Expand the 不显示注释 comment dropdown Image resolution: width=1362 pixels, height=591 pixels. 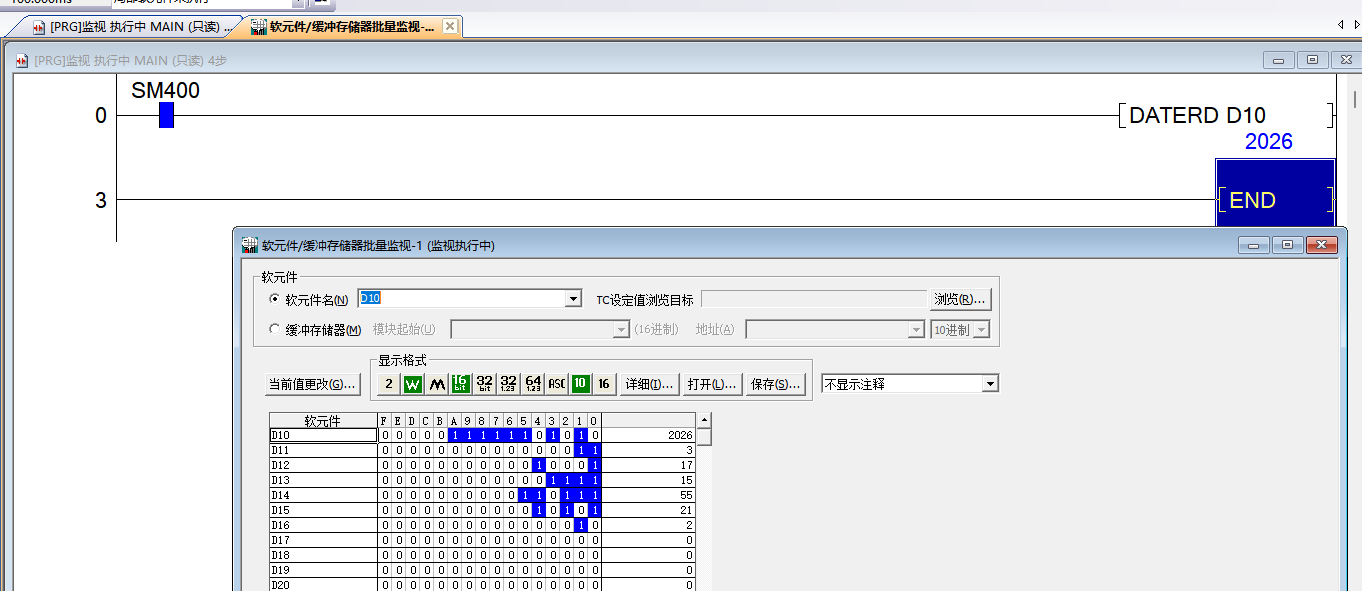(990, 384)
